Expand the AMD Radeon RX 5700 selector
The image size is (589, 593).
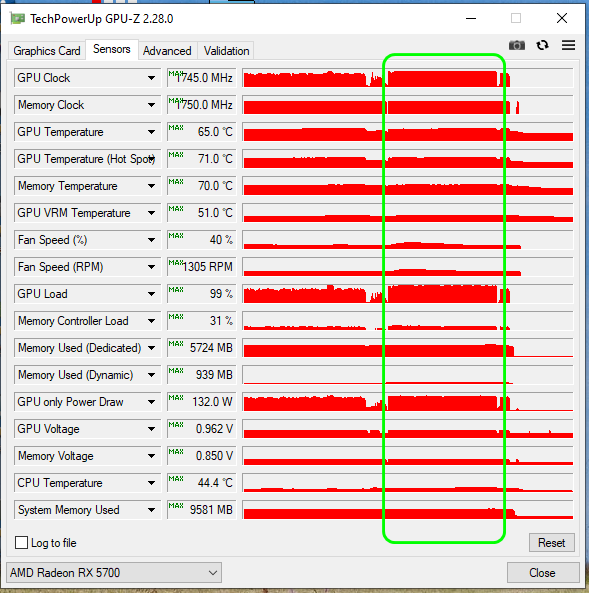(x=114, y=573)
